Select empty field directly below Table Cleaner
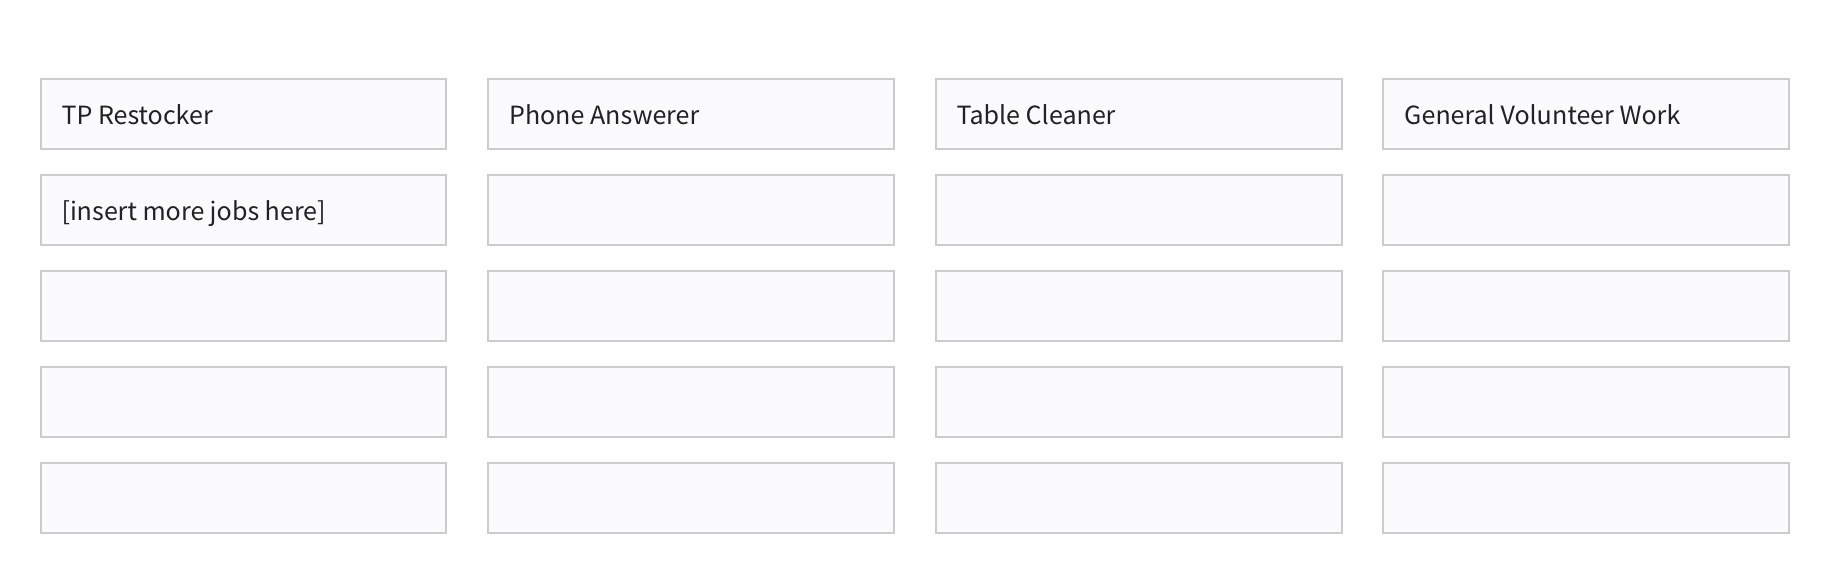This screenshot has height=582, width=1846. tap(1138, 210)
